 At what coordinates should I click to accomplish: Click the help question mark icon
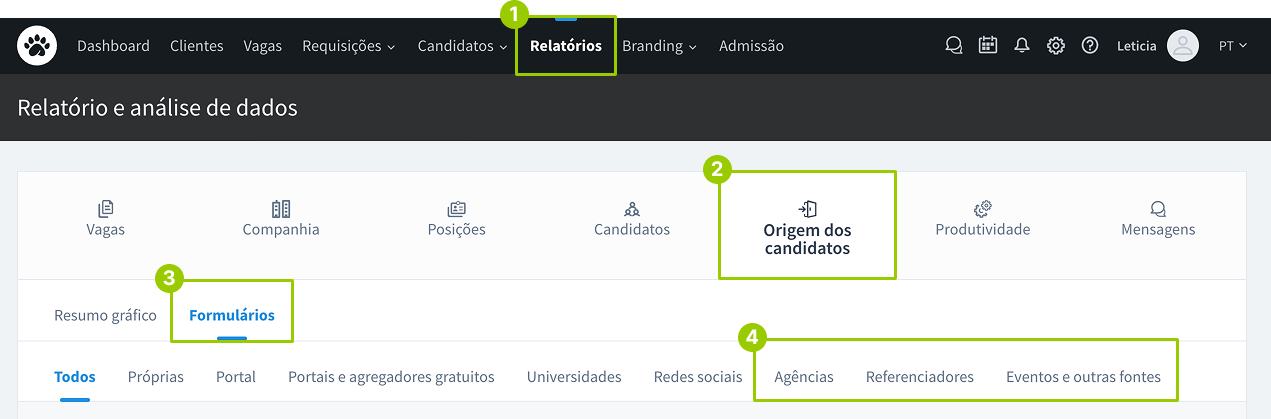(1090, 46)
